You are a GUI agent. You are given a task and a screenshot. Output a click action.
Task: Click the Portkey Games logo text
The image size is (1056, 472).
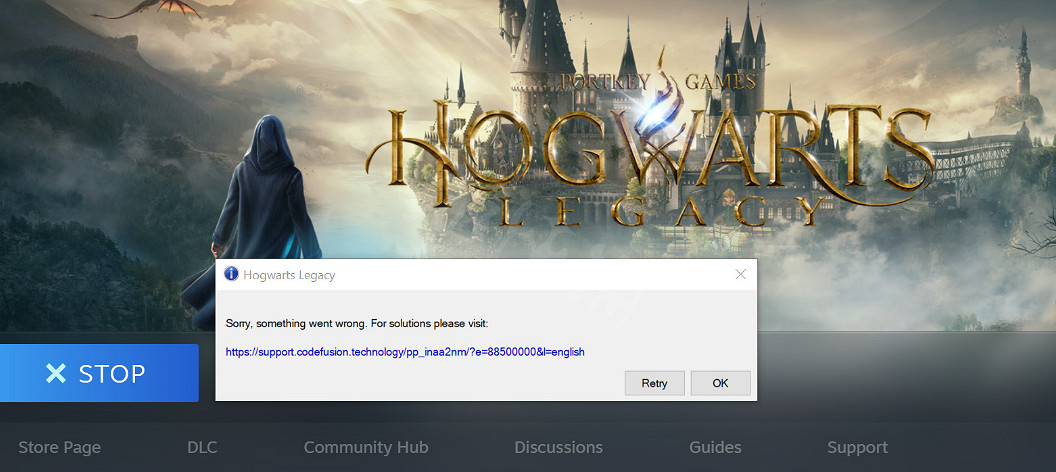point(658,82)
